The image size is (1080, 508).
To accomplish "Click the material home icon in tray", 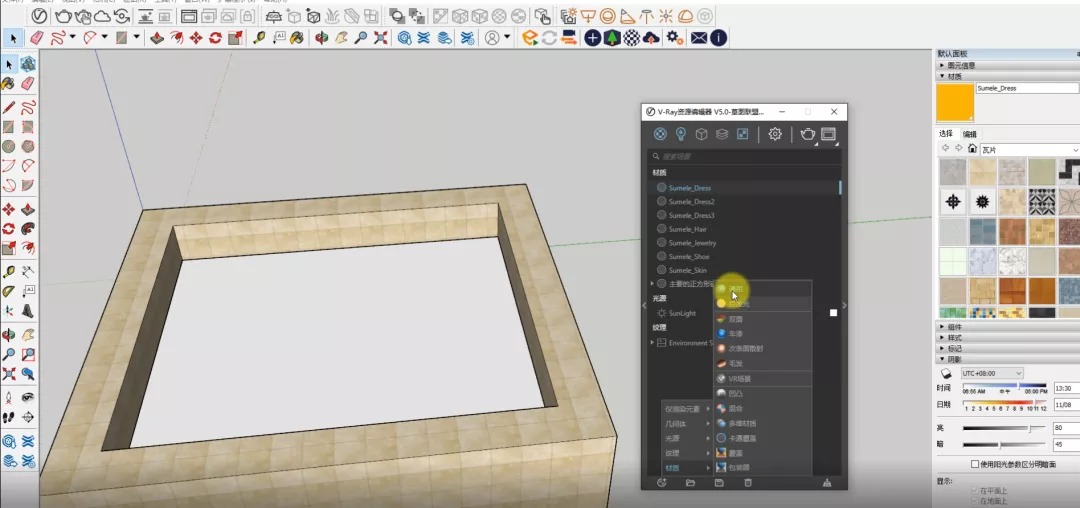I will click(972, 149).
